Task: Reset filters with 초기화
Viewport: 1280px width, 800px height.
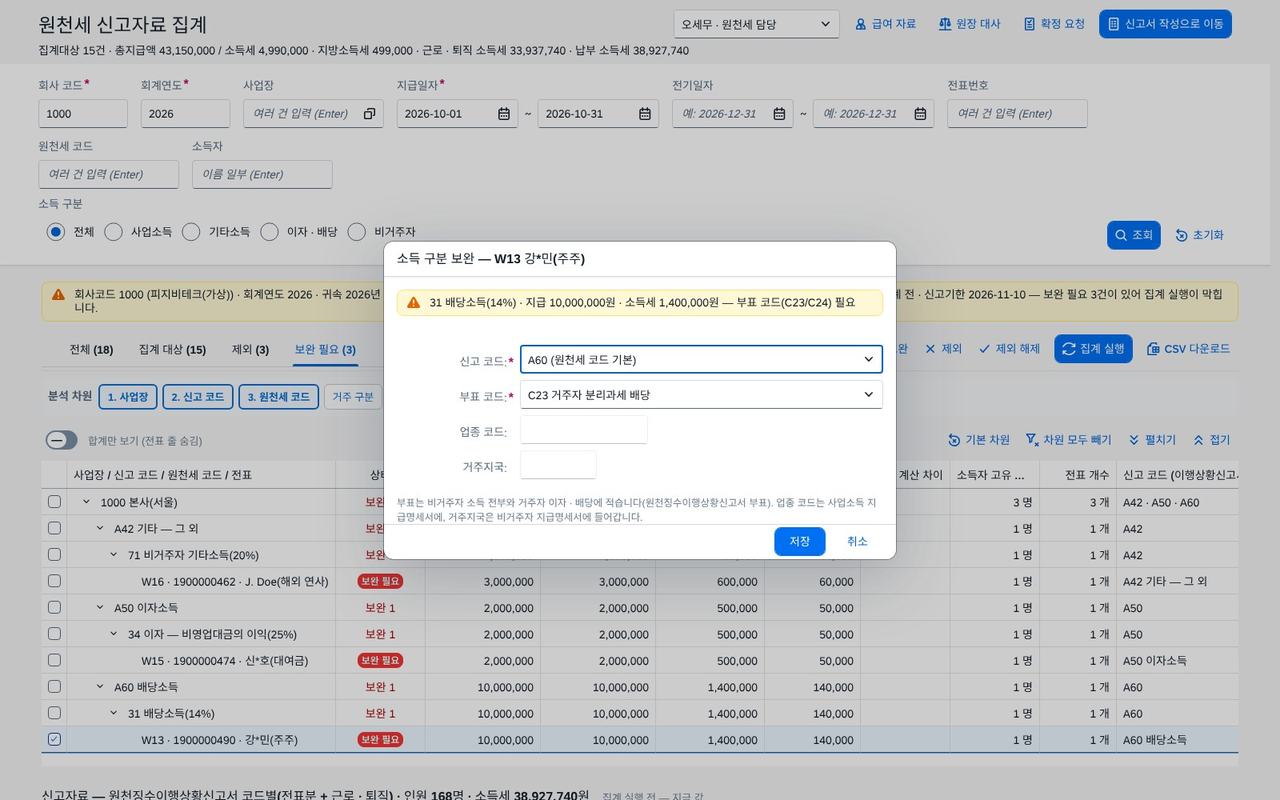Action: pyautogui.click(x=1199, y=235)
